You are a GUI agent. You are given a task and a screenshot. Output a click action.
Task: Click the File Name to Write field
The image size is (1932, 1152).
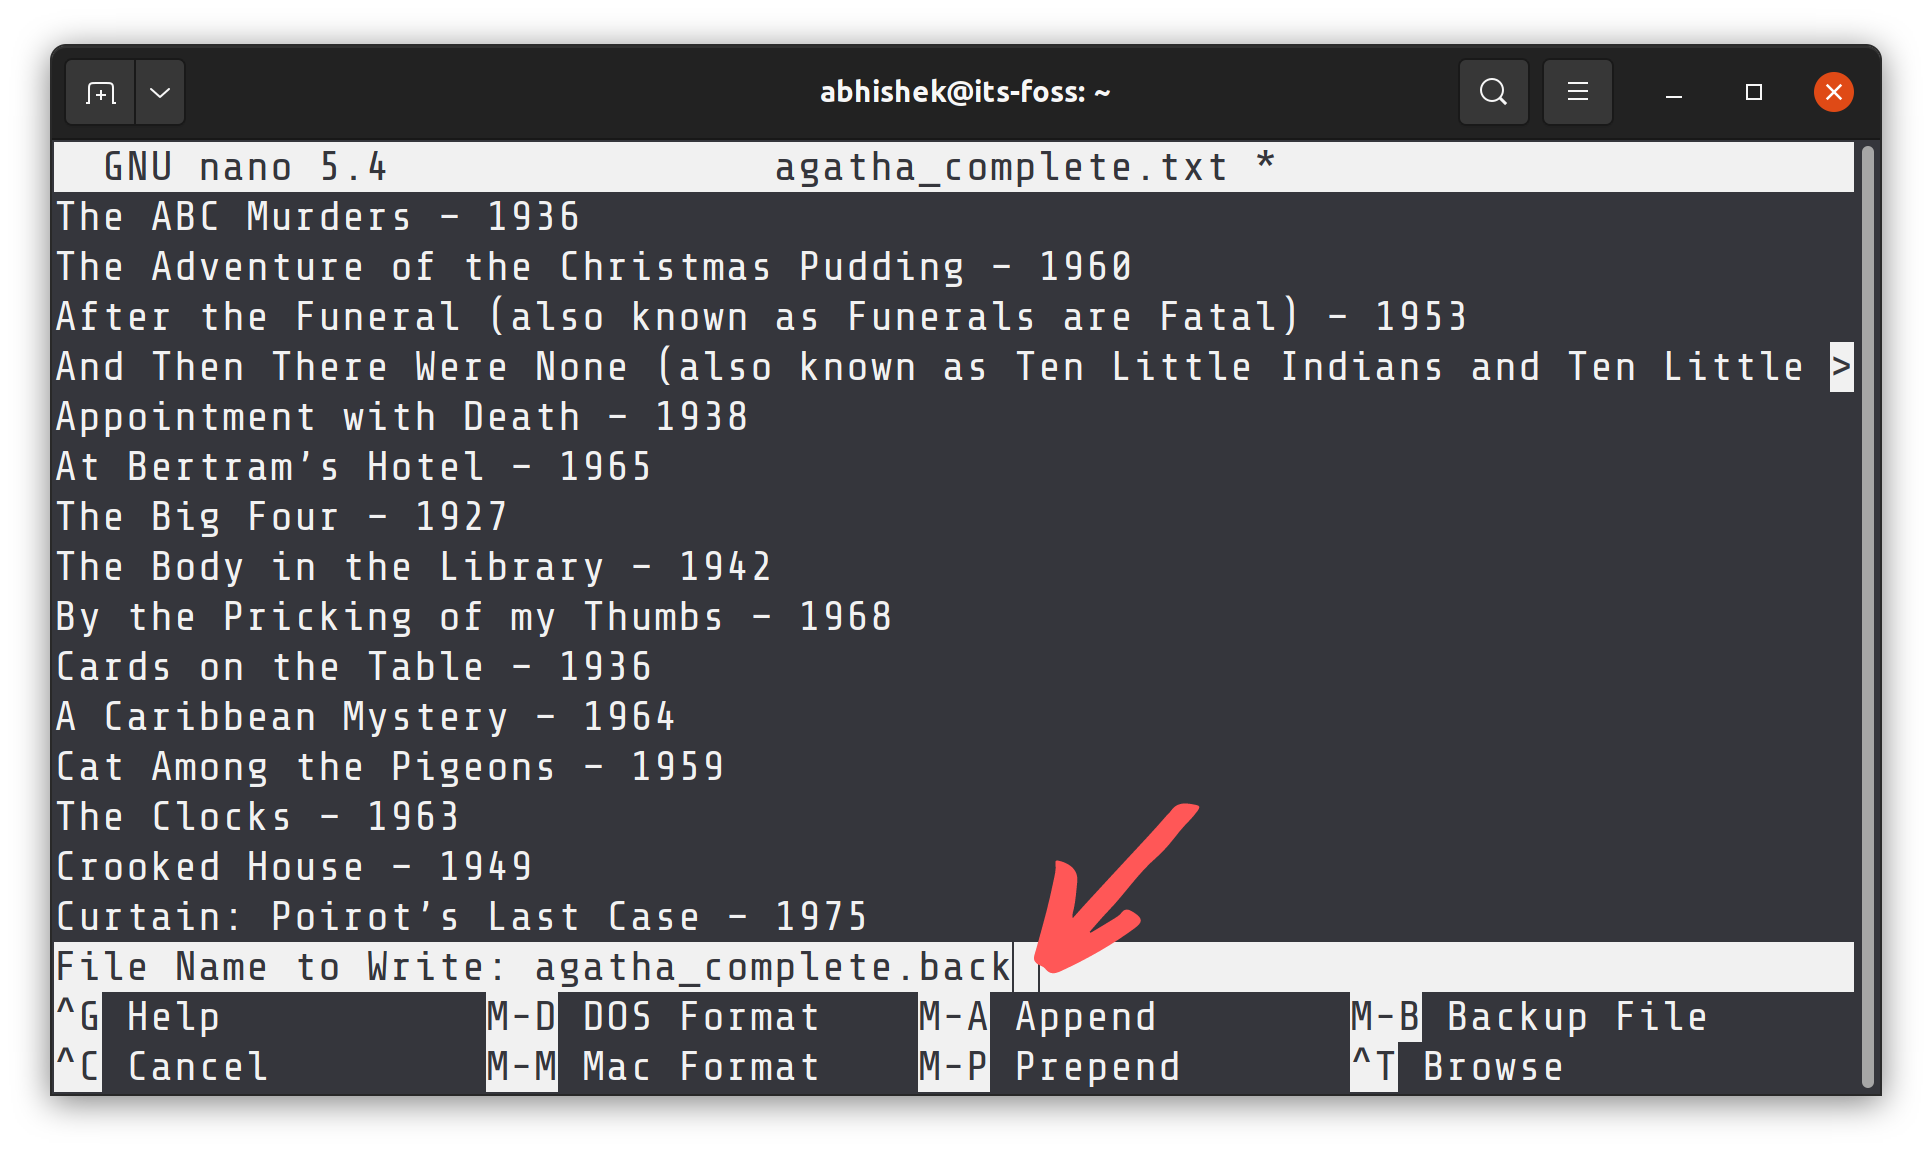tap(772, 967)
